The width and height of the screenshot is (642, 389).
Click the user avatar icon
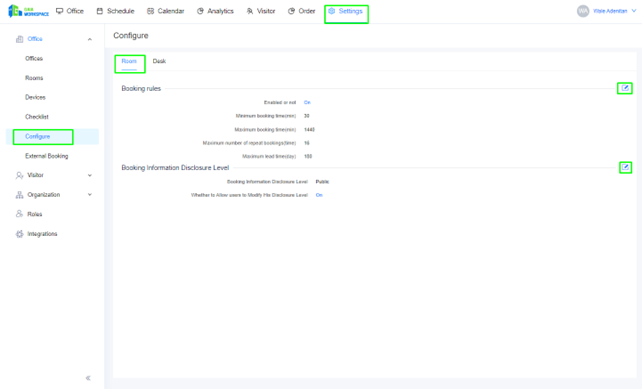click(583, 11)
